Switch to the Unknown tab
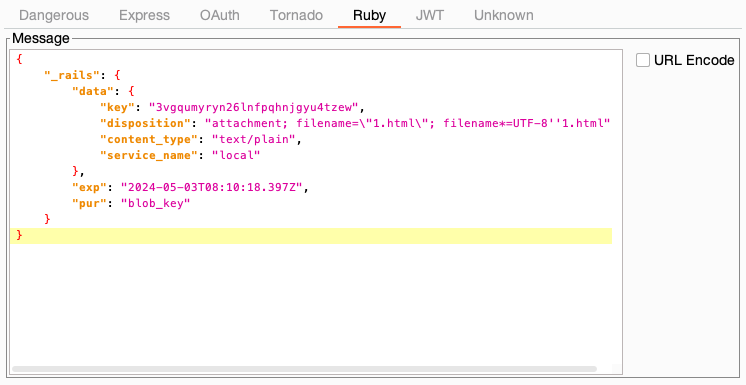The width and height of the screenshot is (746, 385). click(503, 15)
